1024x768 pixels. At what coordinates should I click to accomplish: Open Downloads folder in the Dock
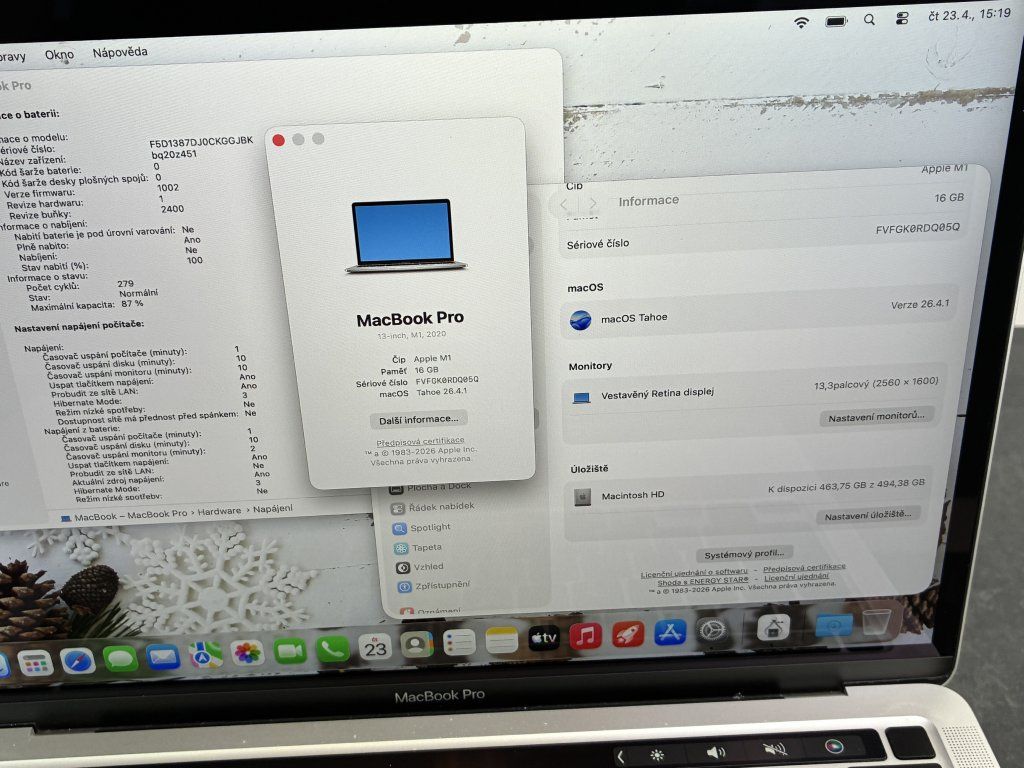834,624
